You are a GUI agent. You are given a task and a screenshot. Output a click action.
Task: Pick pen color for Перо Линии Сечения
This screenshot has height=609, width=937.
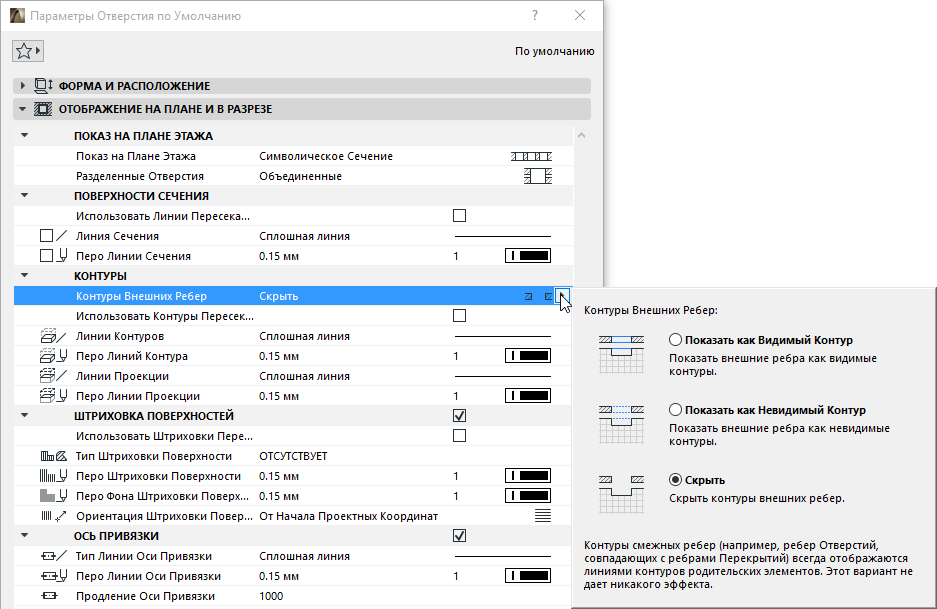pos(528,256)
